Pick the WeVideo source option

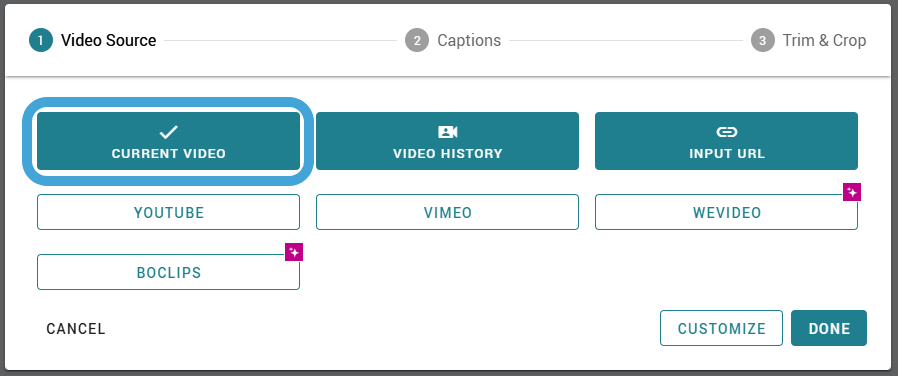(726, 212)
